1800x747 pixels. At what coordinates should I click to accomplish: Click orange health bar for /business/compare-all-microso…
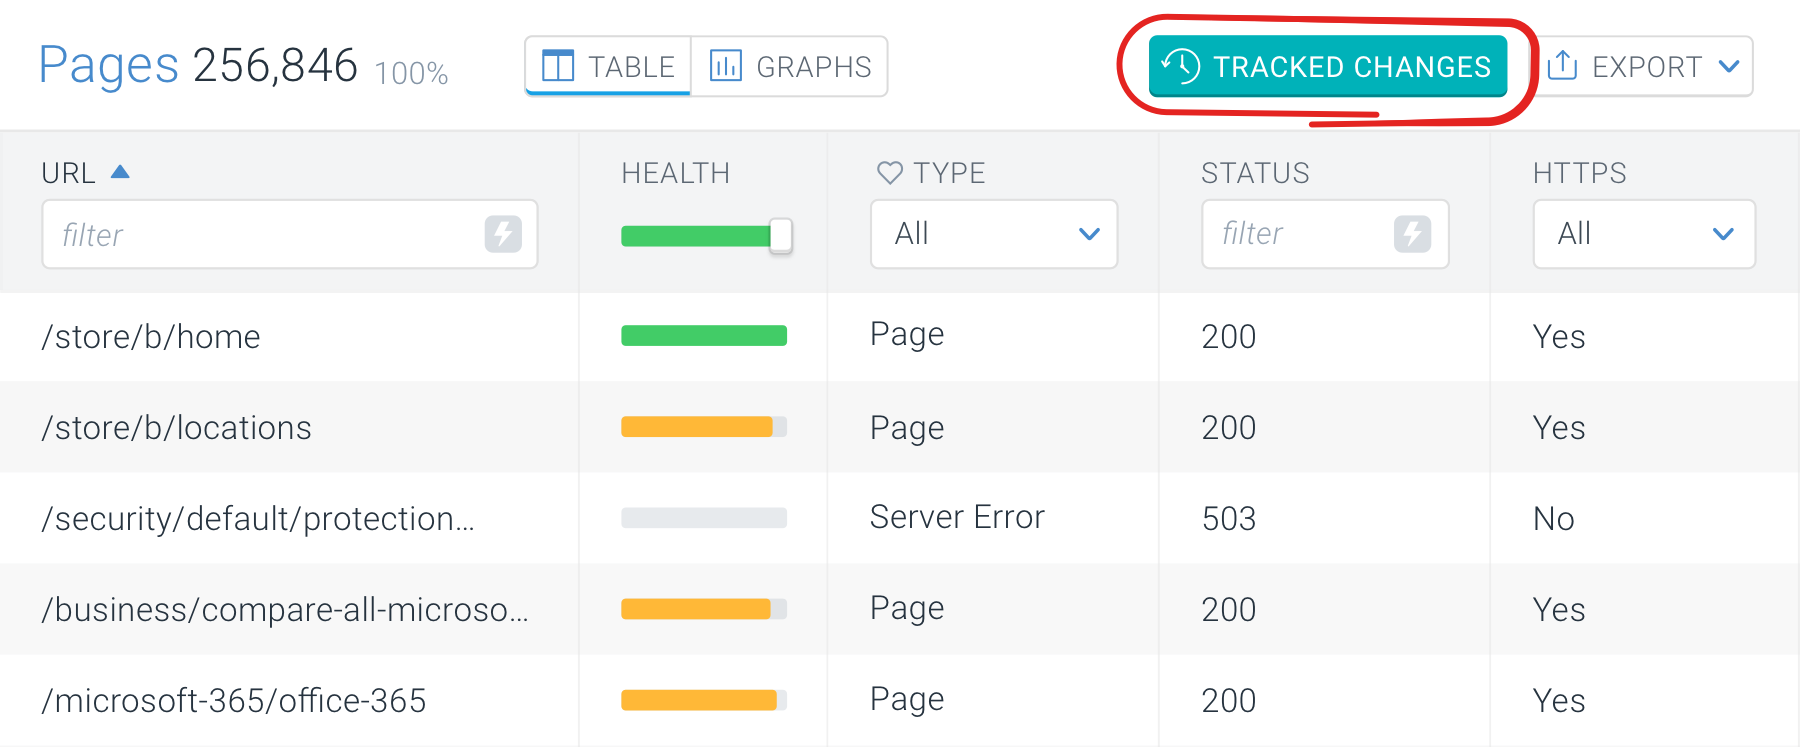pos(704,609)
